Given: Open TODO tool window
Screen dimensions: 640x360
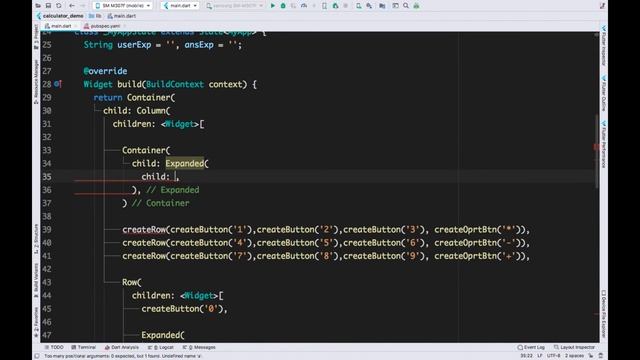Looking at the screenshot, I should [x=54, y=347].
